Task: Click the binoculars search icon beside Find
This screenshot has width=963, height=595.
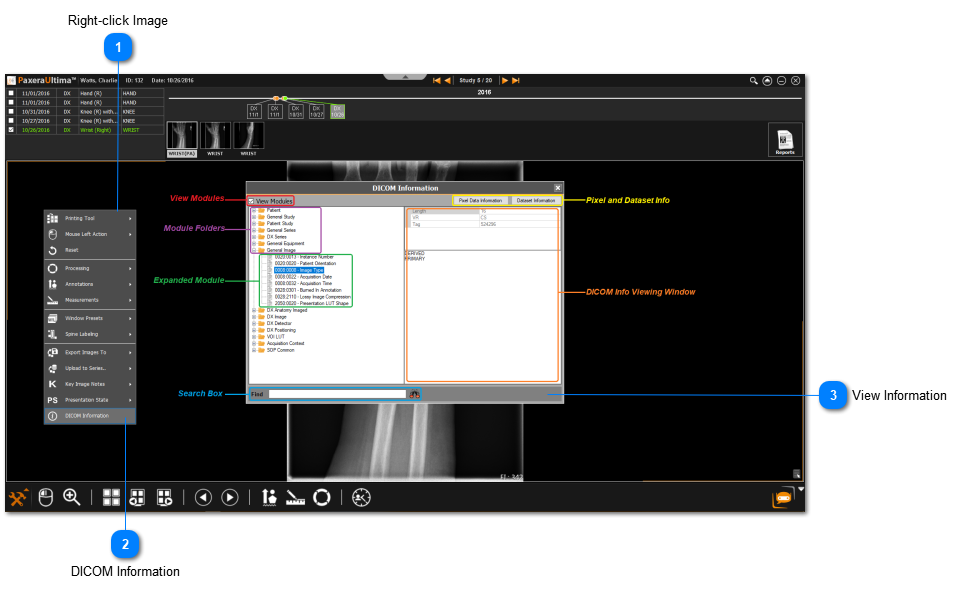Action: [x=414, y=394]
